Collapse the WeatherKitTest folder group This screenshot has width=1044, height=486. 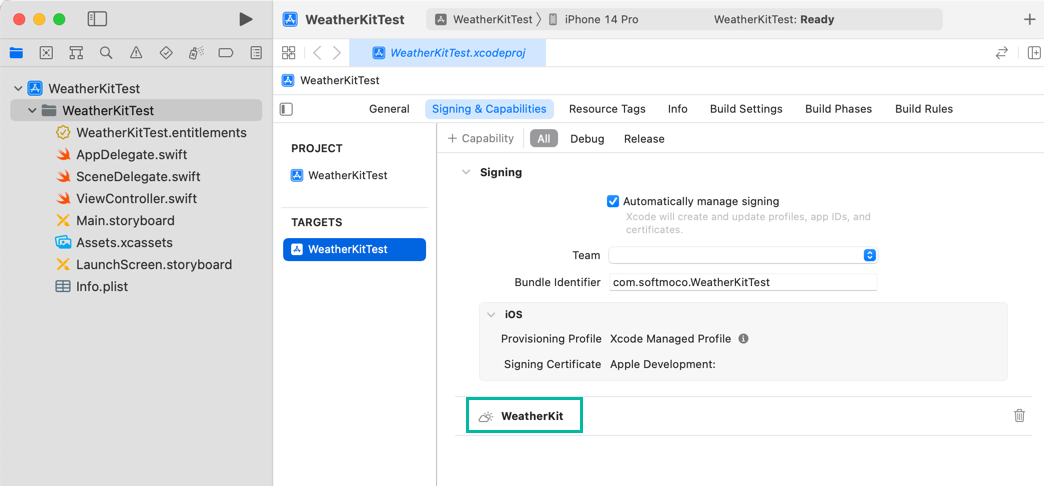coord(32,111)
